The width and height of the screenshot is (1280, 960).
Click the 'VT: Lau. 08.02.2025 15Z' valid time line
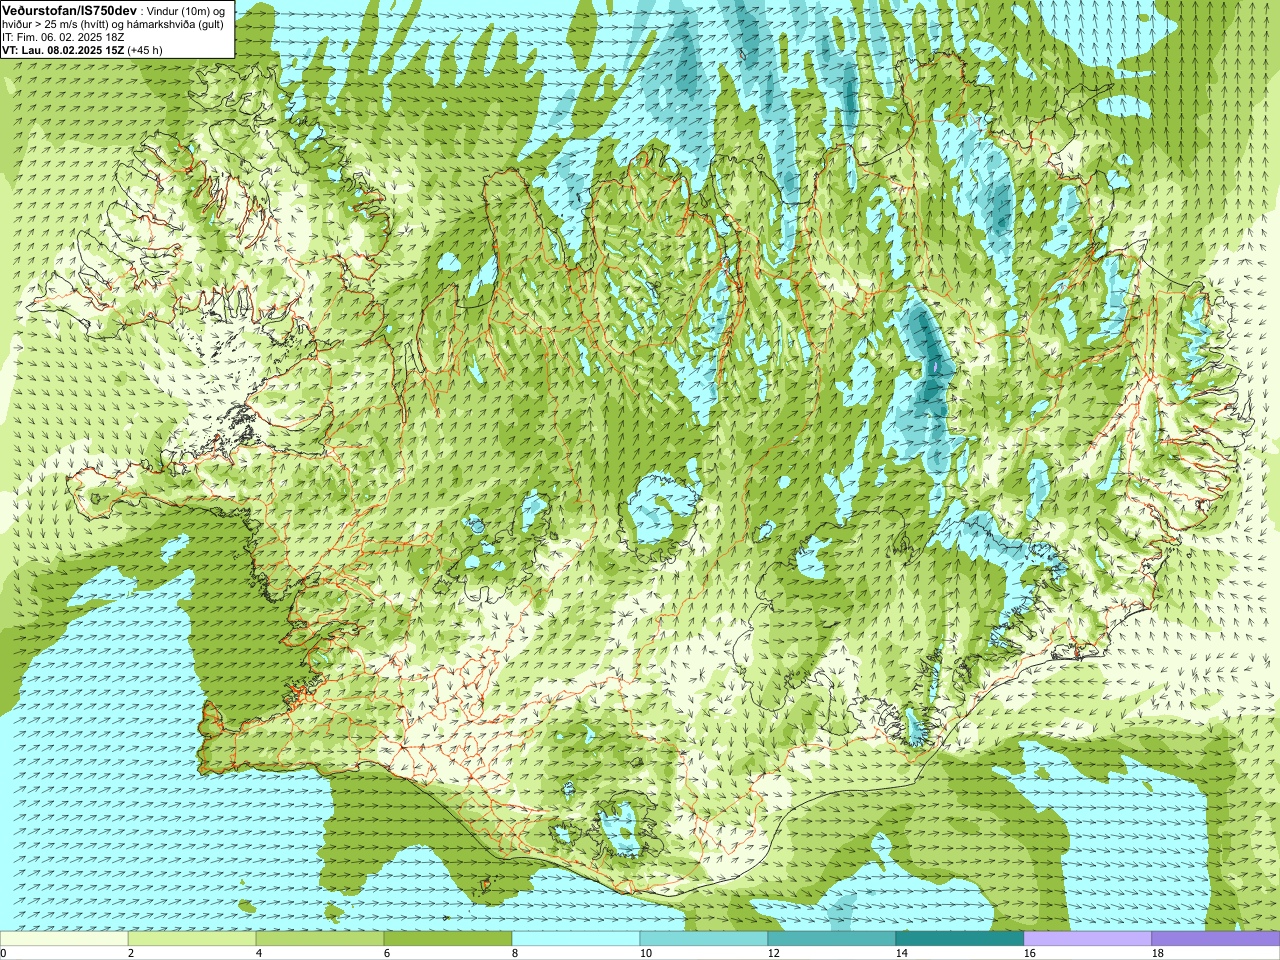coord(63,49)
